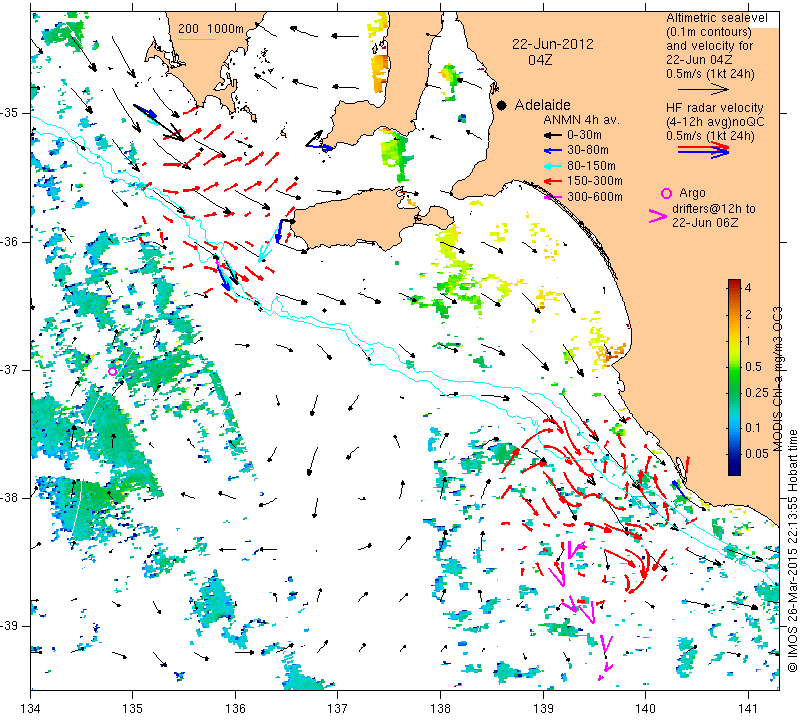800x720 pixels.
Task: Click the green 0.5 level on colorbar
Action: [734, 367]
